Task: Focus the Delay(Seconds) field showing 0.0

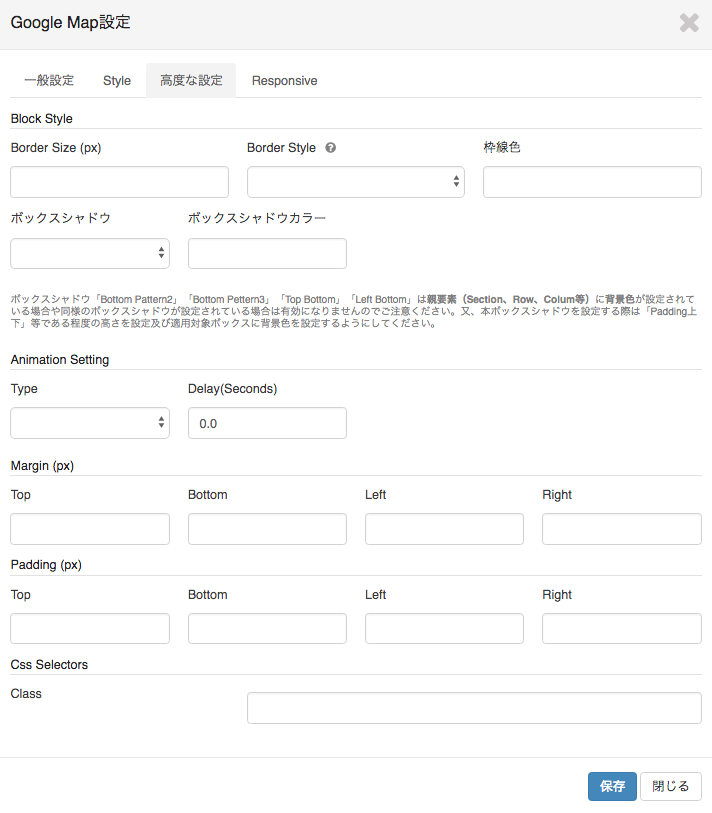Action: pyautogui.click(x=267, y=423)
